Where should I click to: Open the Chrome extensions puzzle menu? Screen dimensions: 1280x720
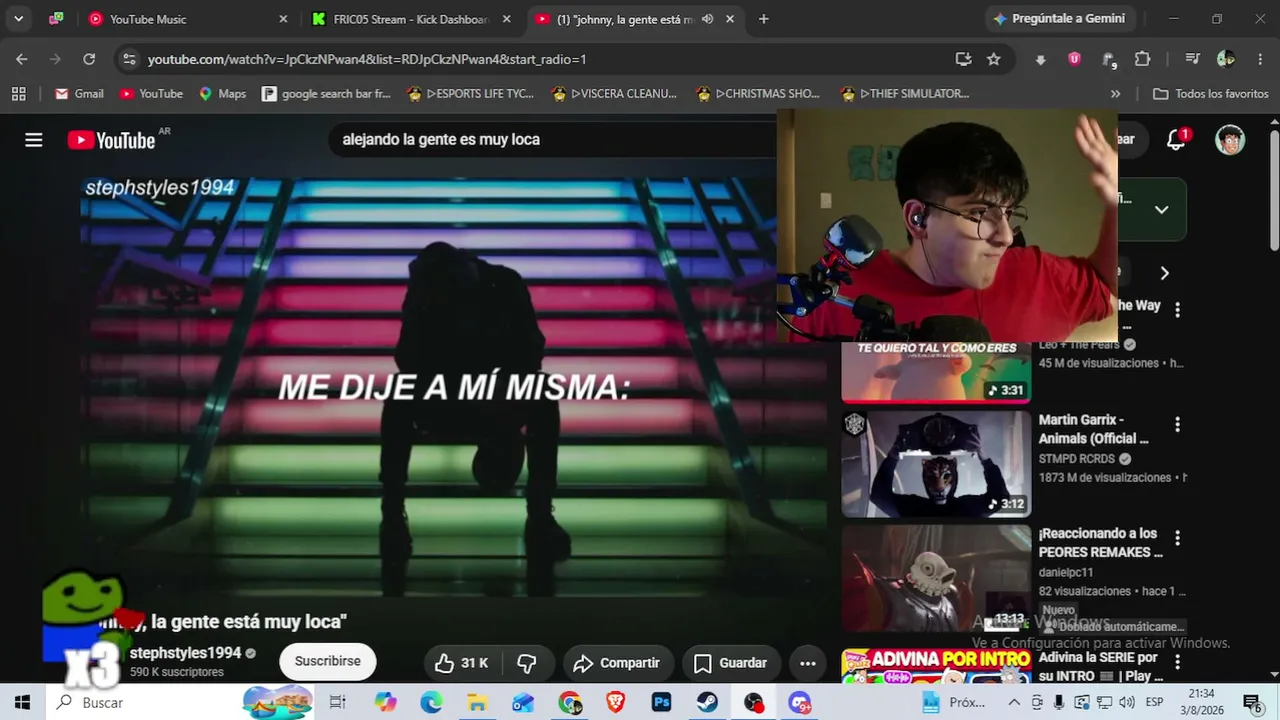coord(1142,59)
